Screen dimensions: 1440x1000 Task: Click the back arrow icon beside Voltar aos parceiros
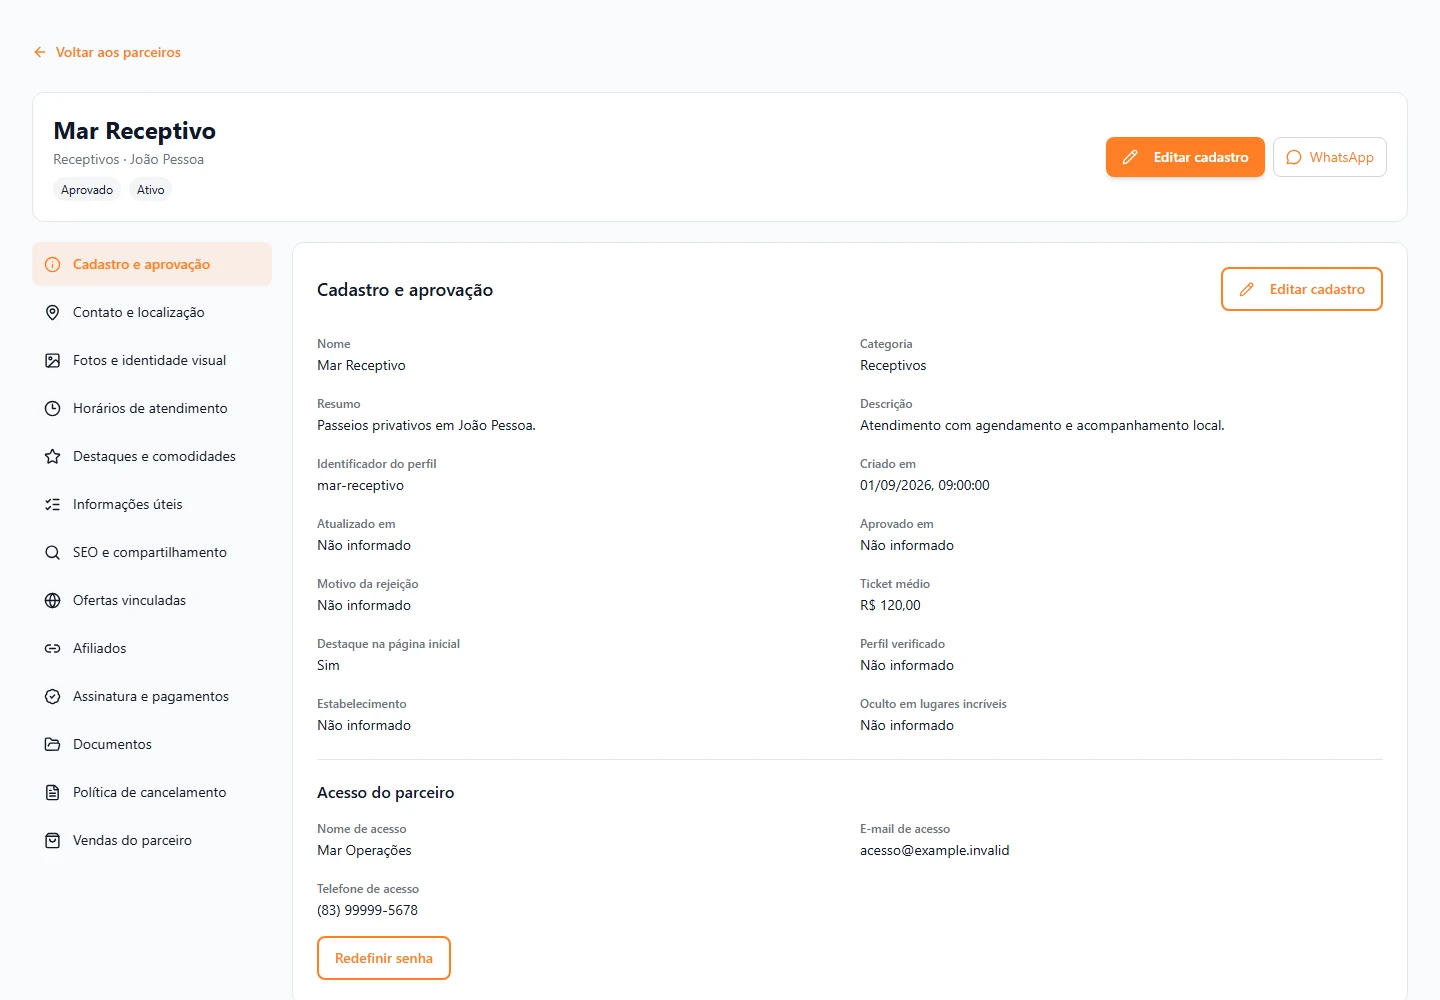(x=40, y=52)
